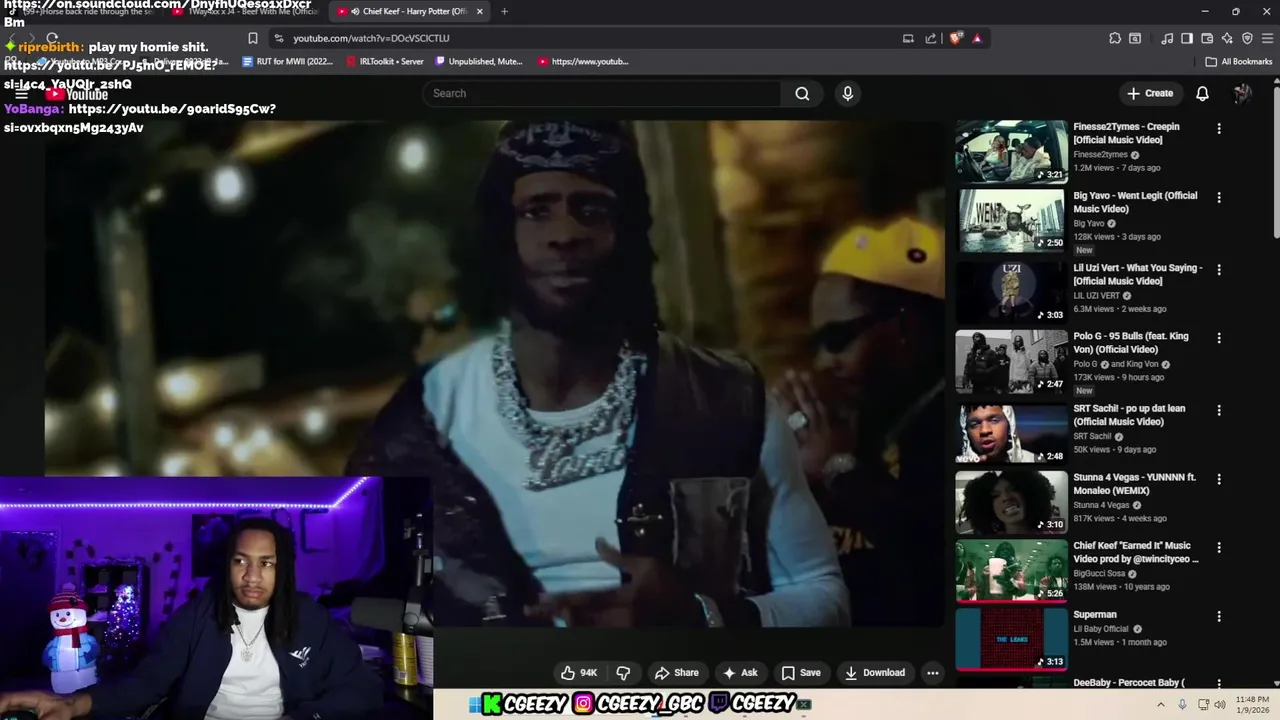Open Polo G 95 Bulls thumbnail
Image resolution: width=1280 pixels, height=720 pixels.
point(1011,361)
